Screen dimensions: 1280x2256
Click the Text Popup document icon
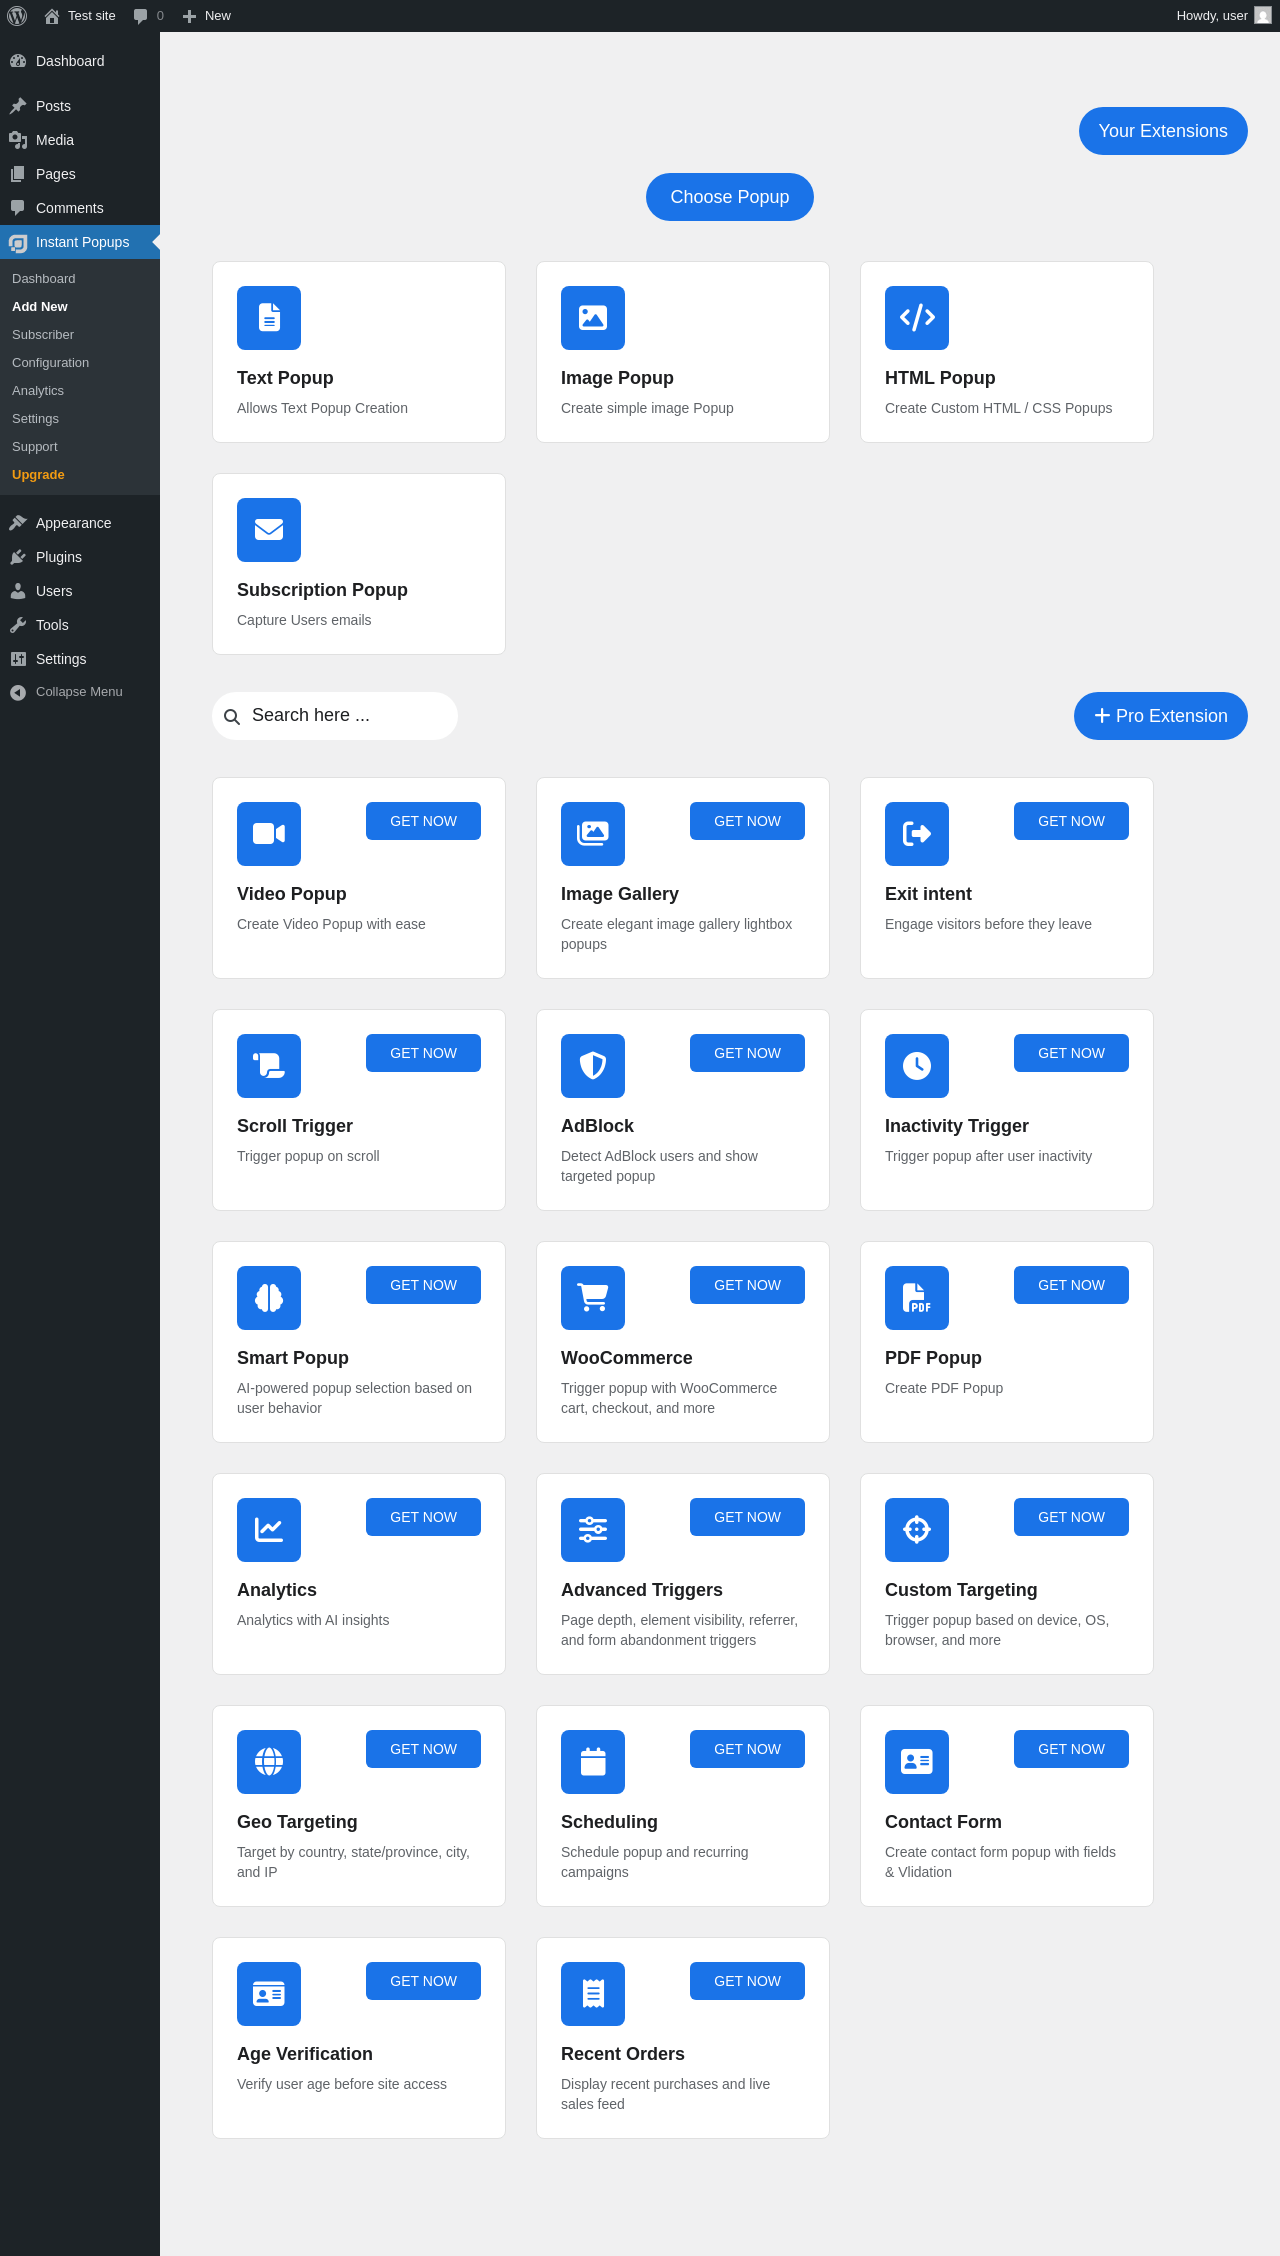click(269, 318)
